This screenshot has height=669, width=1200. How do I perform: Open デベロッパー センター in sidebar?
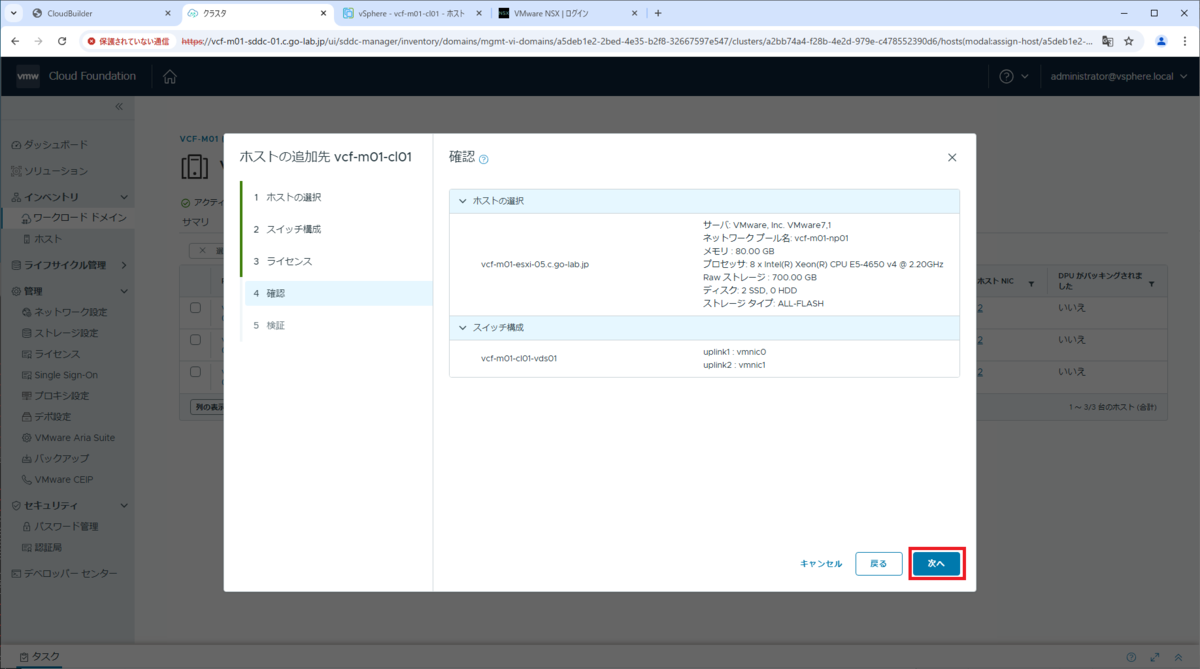64,573
